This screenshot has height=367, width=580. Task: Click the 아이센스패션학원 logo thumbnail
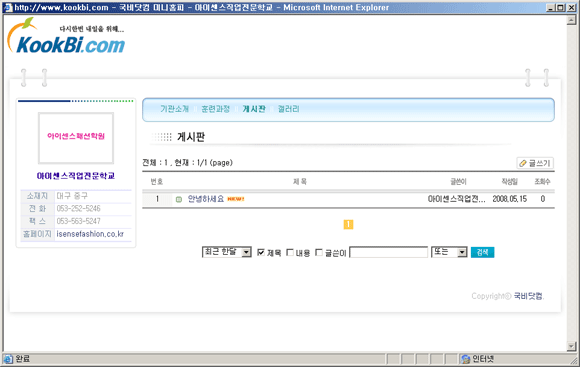[76, 138]
